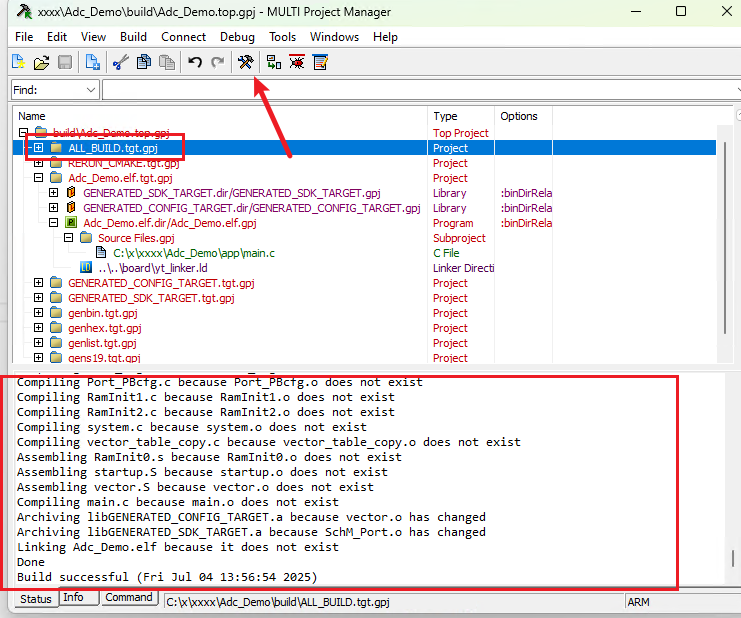Click the Connect to target icon

click(274, 62)
